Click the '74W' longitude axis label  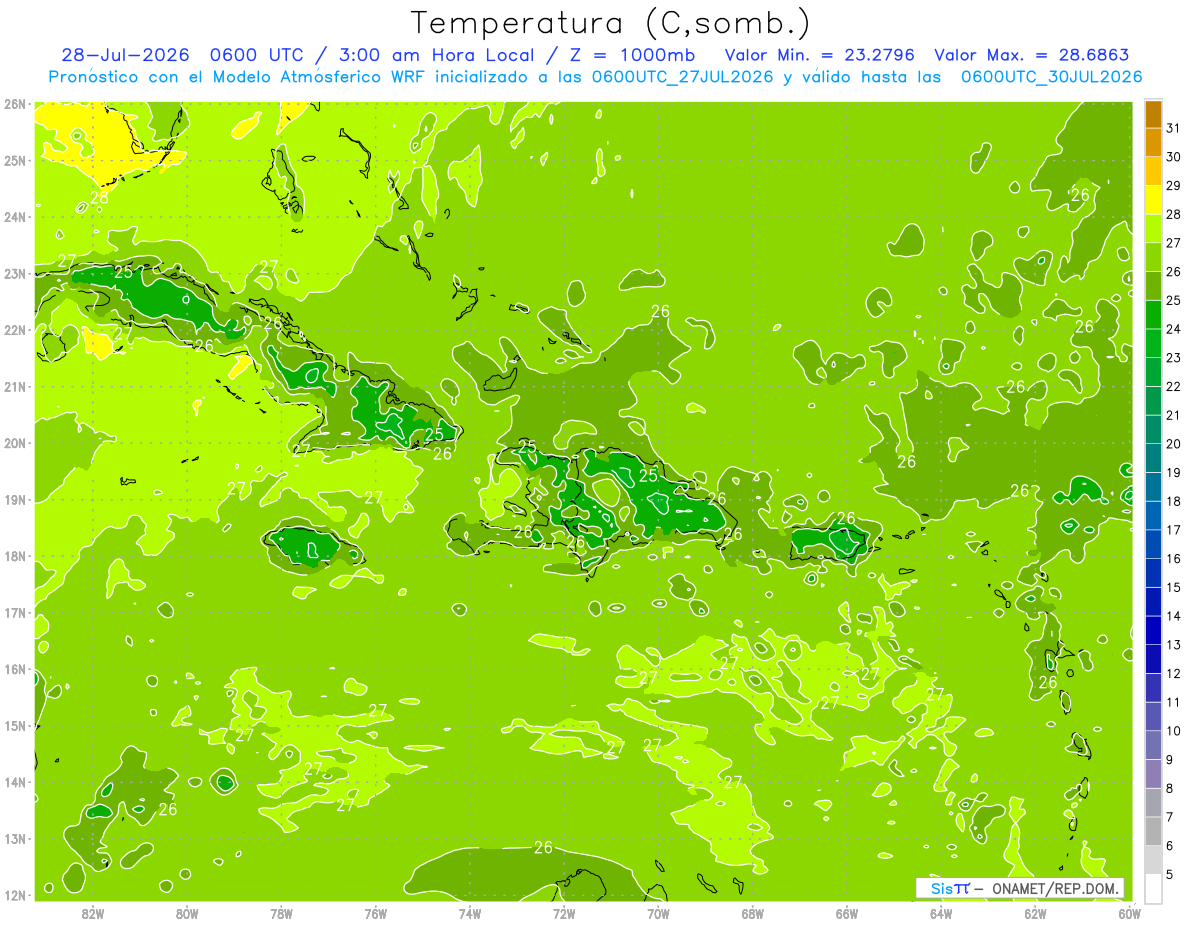[x=470, y=912]
